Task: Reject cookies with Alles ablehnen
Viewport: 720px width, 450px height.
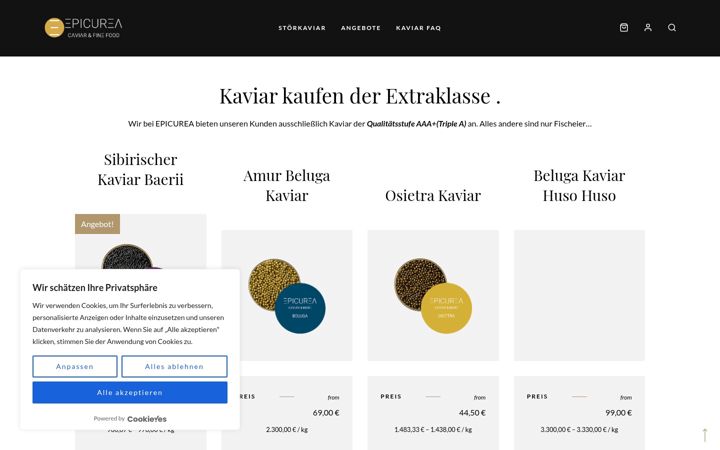Action: (x=174, y=366)
